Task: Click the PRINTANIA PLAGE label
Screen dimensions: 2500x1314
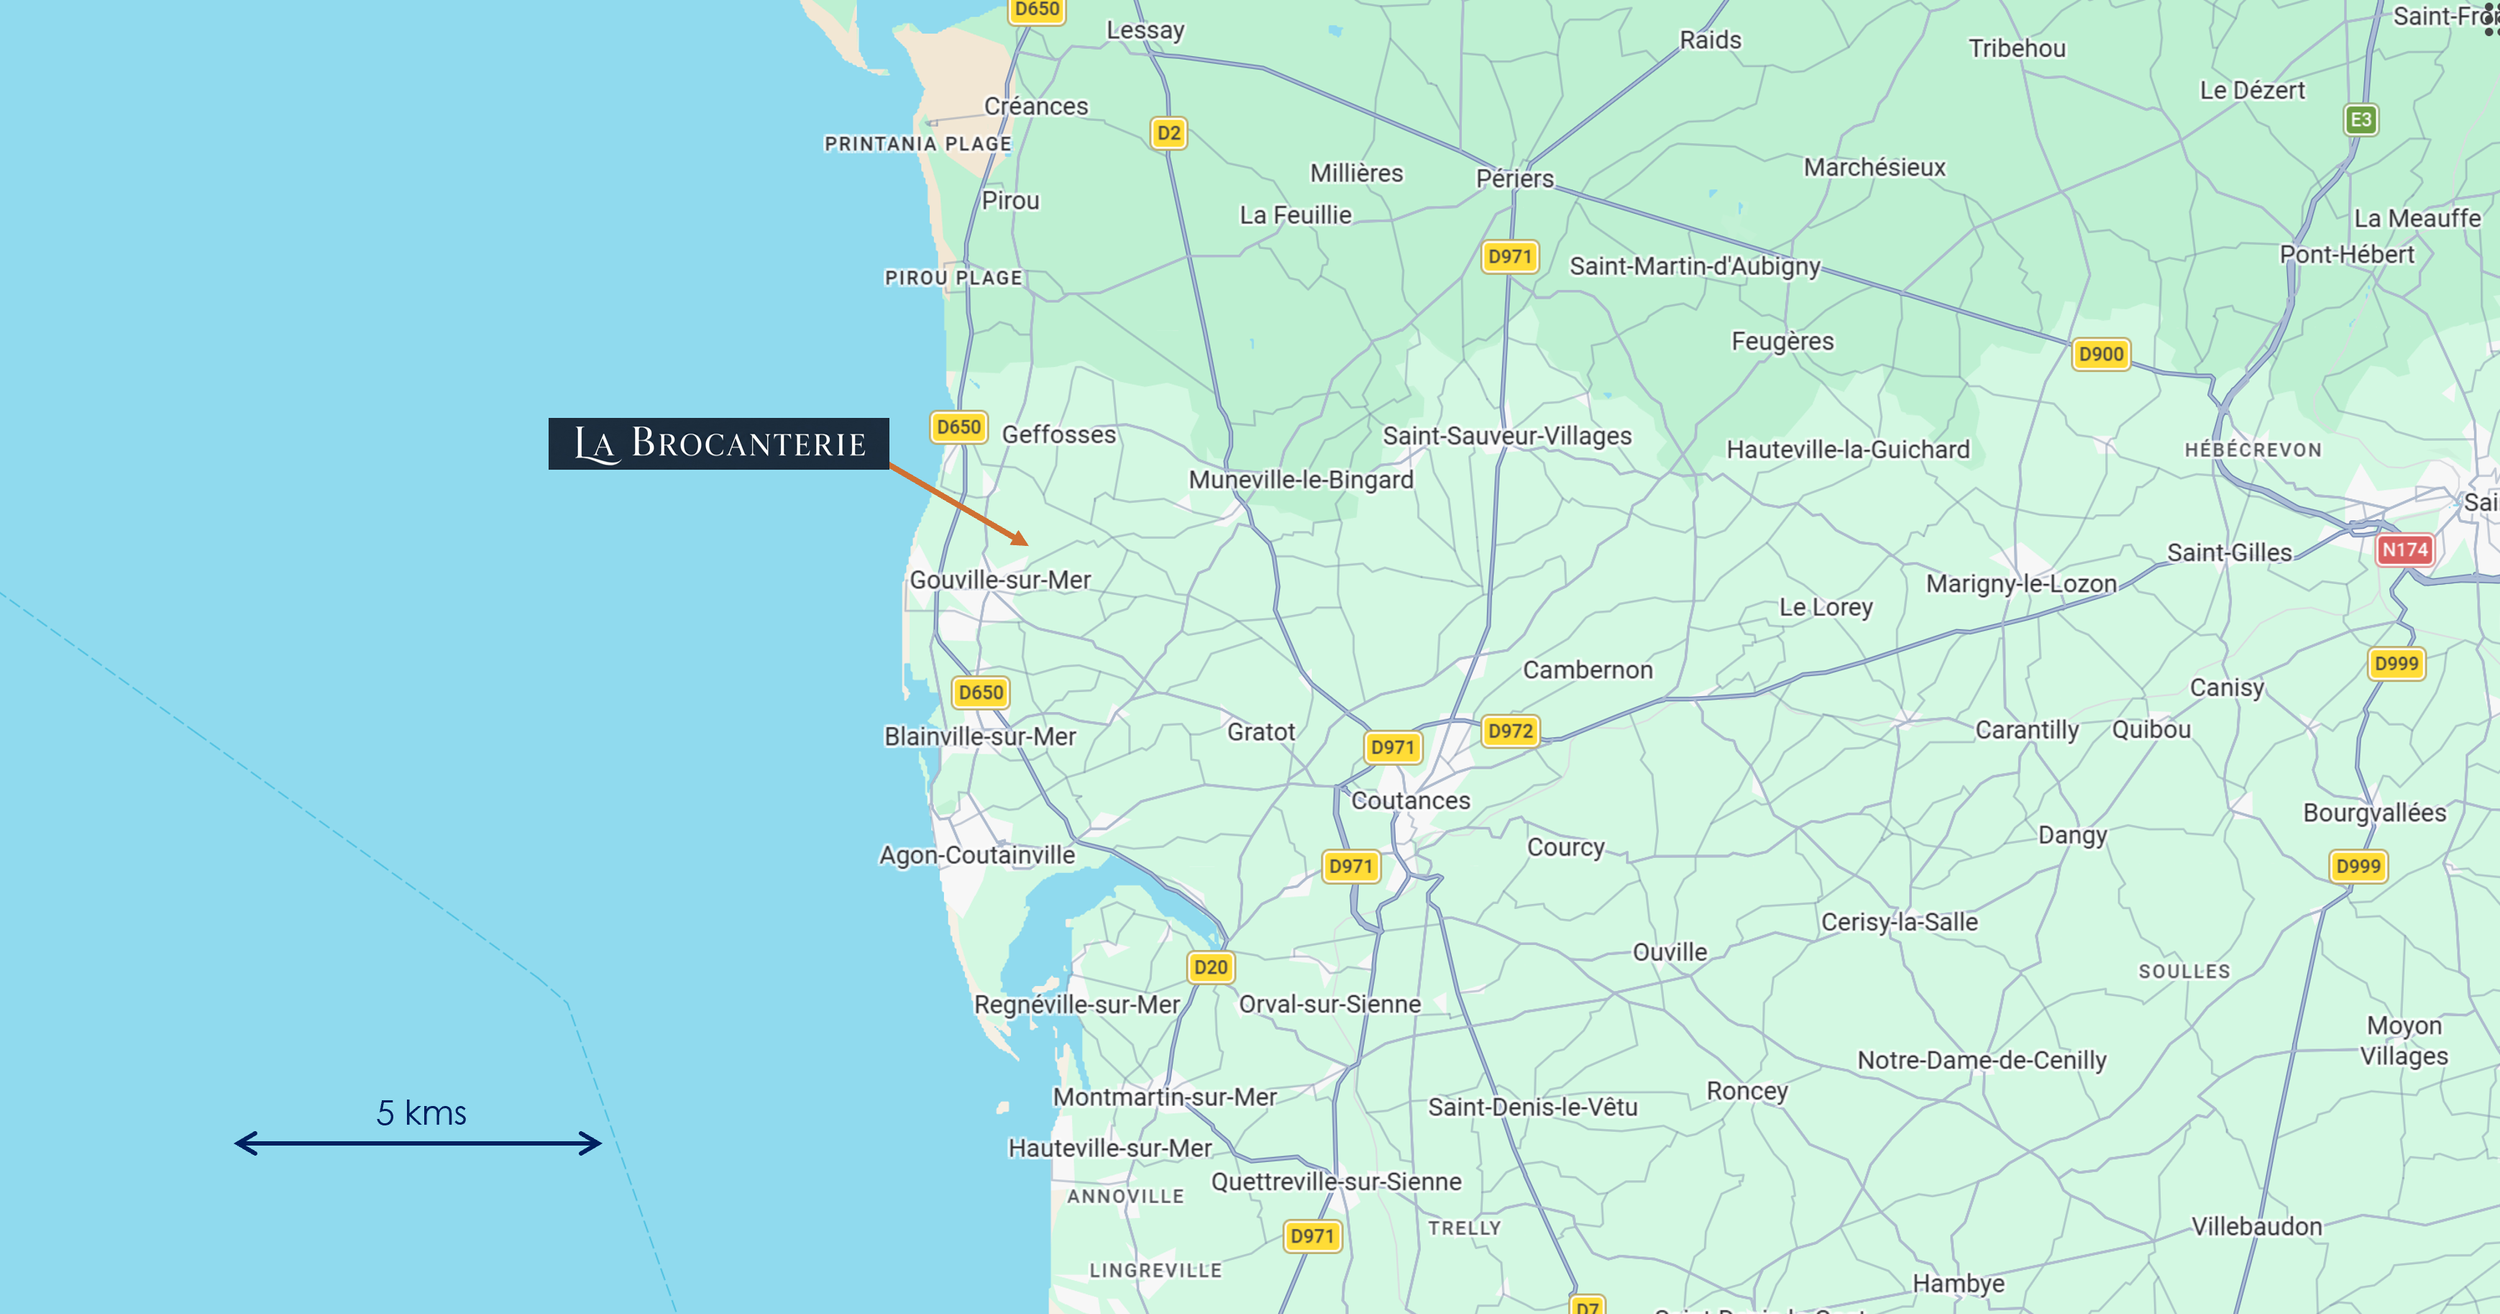Action: point(918,144)
